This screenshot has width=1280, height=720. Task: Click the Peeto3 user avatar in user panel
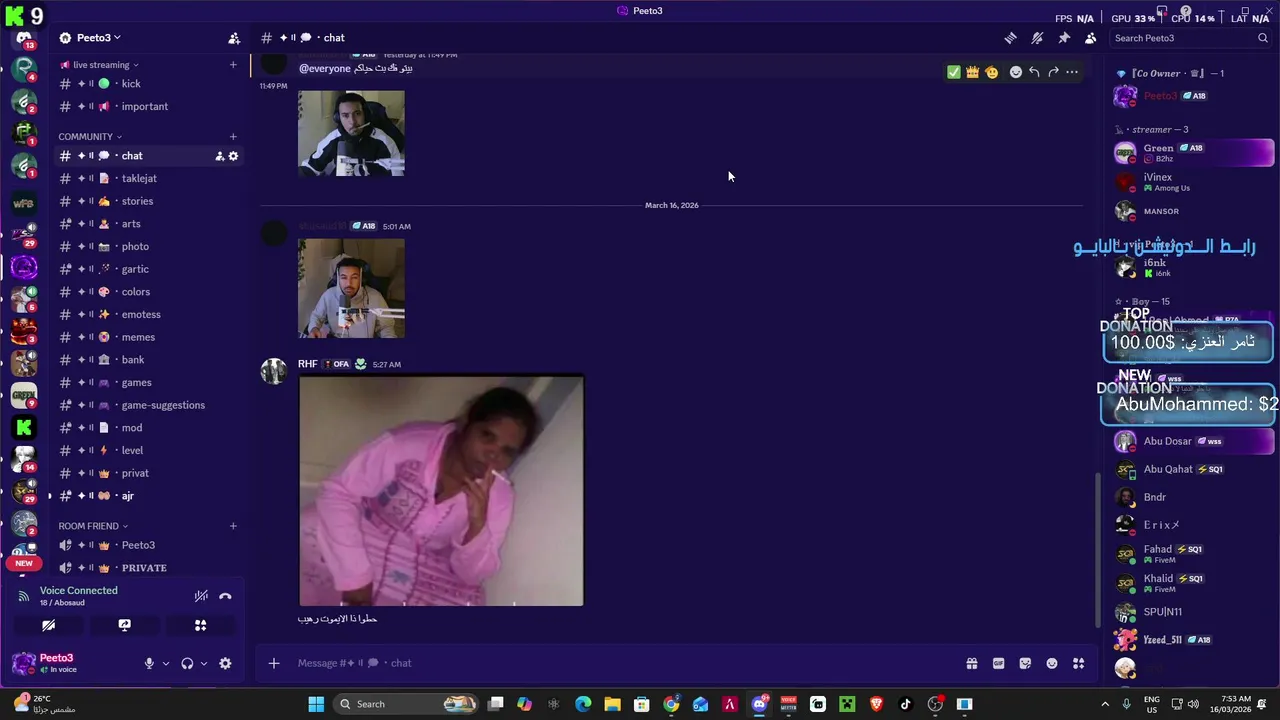point(24,663)
